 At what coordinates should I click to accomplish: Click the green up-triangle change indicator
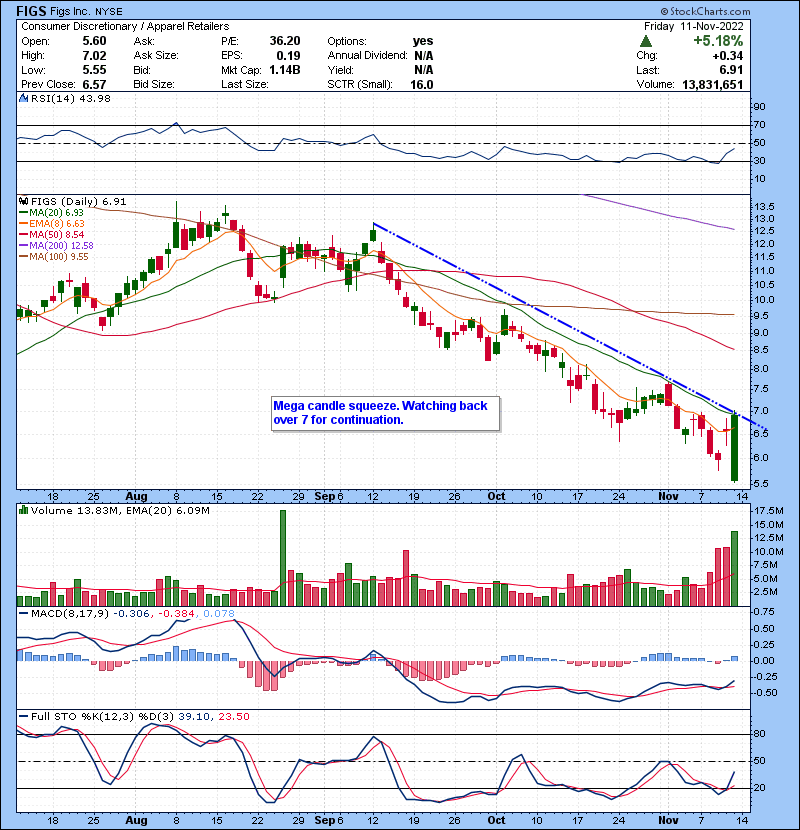pyautogui.click(x=645, y=41)
